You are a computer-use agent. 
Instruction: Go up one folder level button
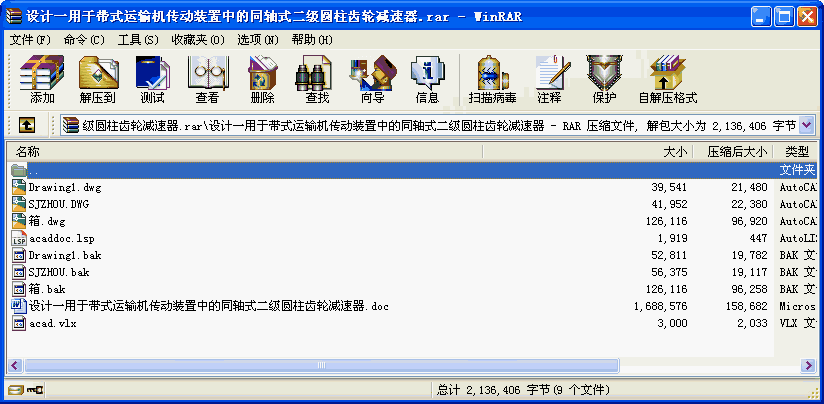click(x=27, y=125)
